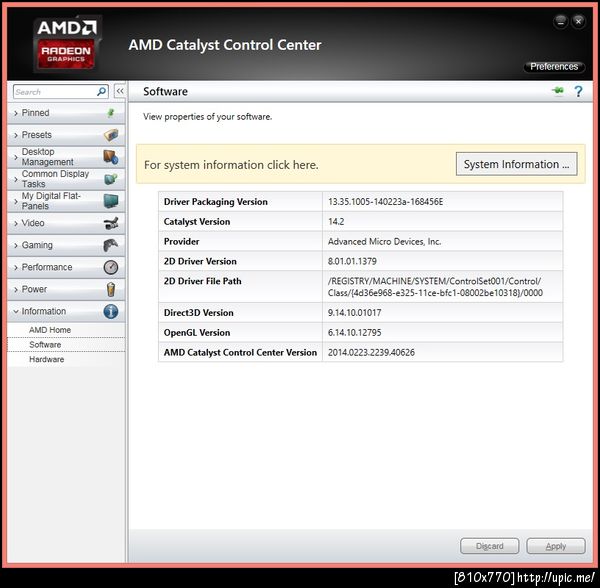Expand the Gaming section arrow

click(x=16, y=246)
